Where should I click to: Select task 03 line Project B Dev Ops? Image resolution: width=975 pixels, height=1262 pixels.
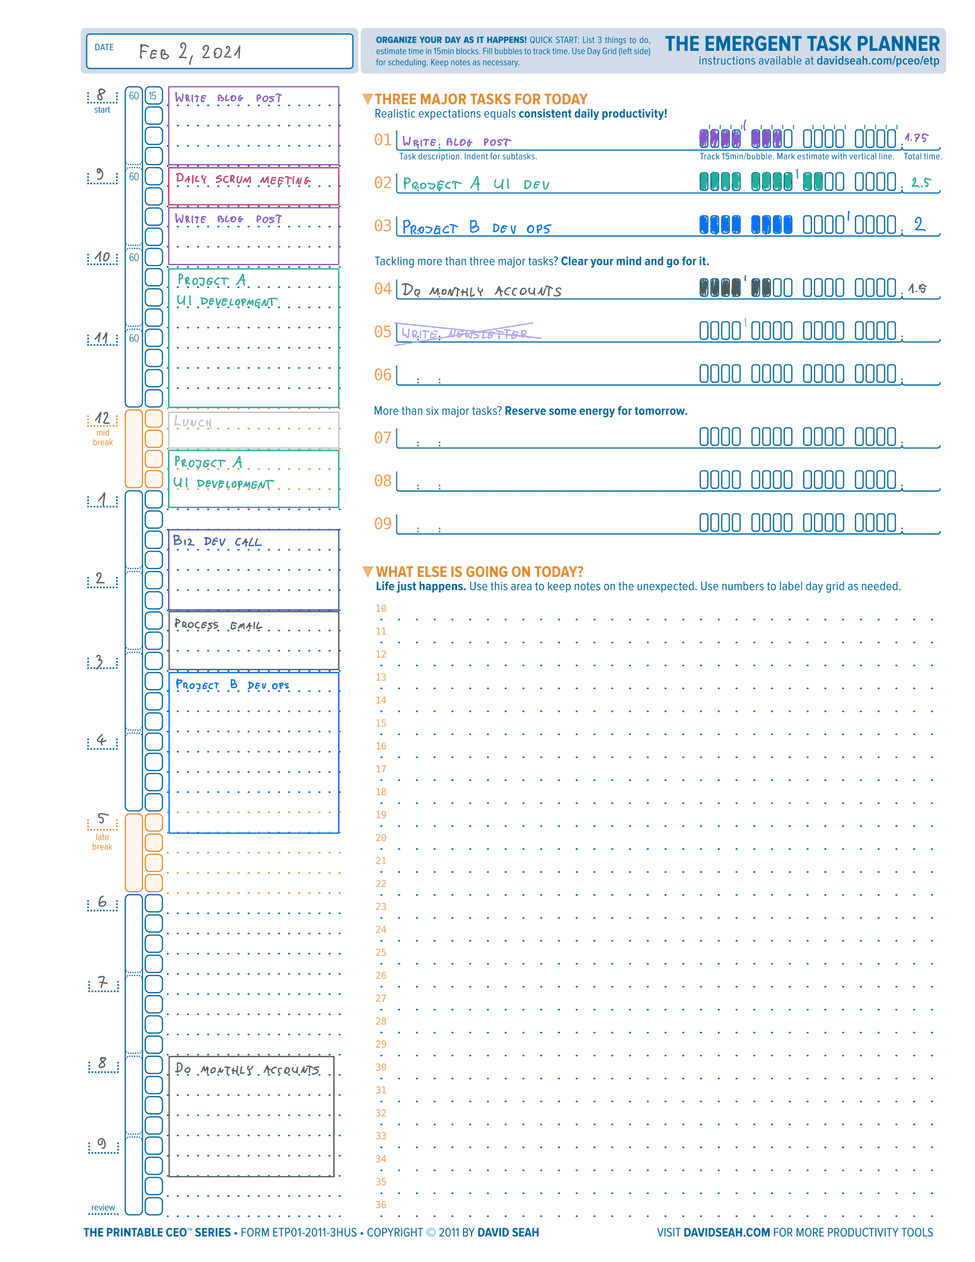coord(546,228)
